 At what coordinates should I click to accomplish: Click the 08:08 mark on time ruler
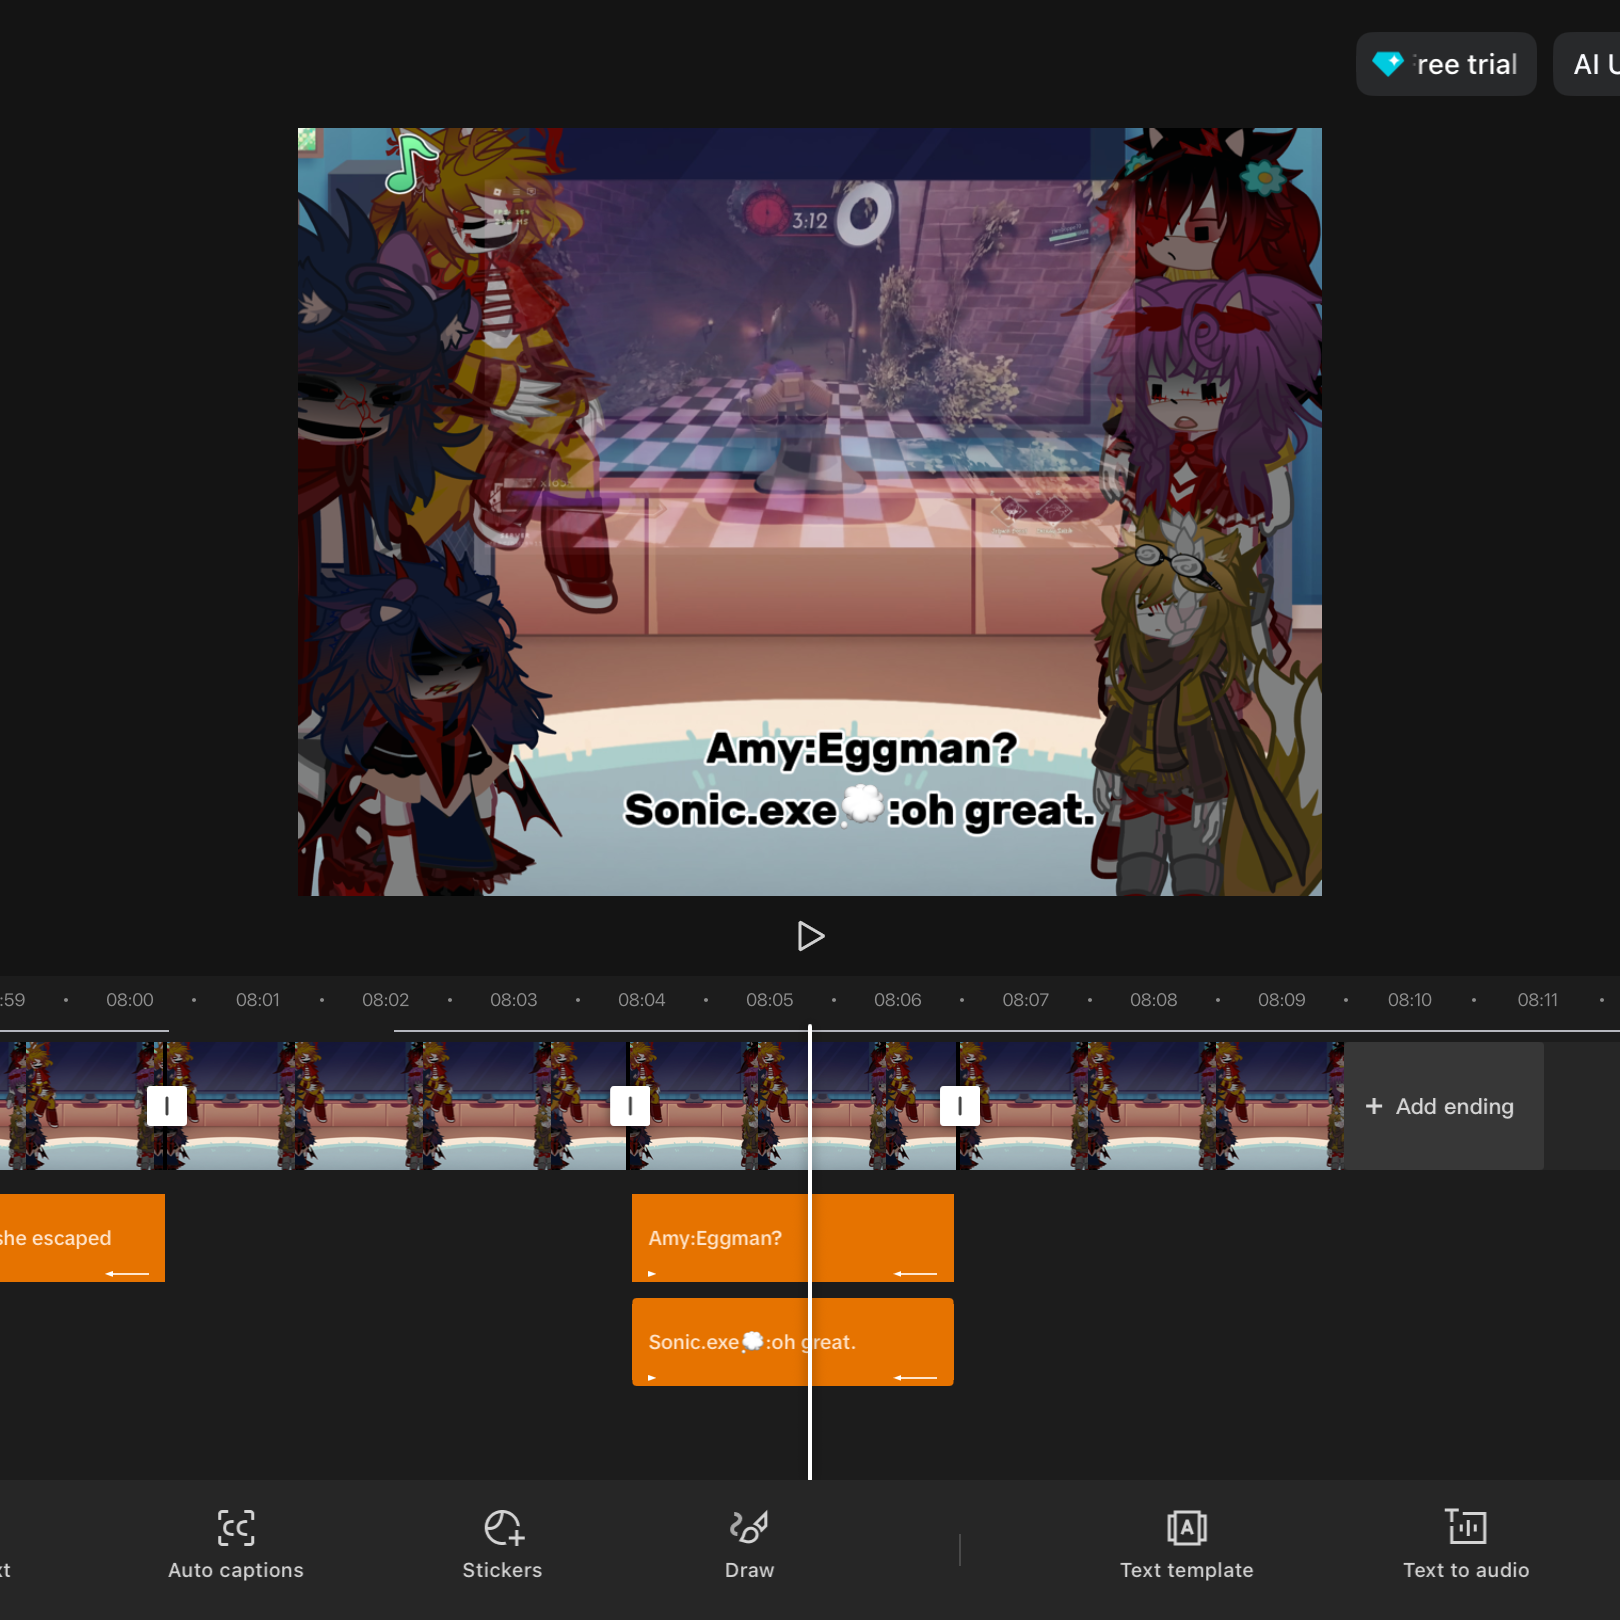[x=1154, y=1000]
